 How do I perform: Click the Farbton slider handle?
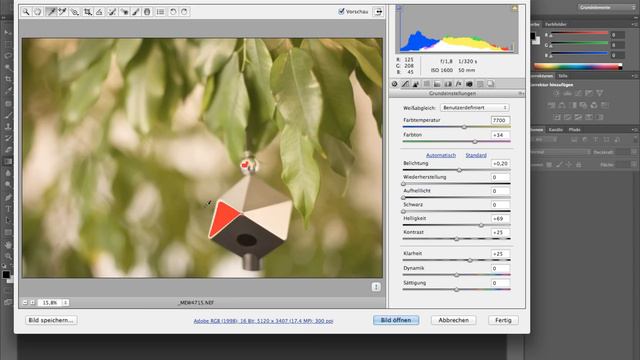[x=475, y=142]
